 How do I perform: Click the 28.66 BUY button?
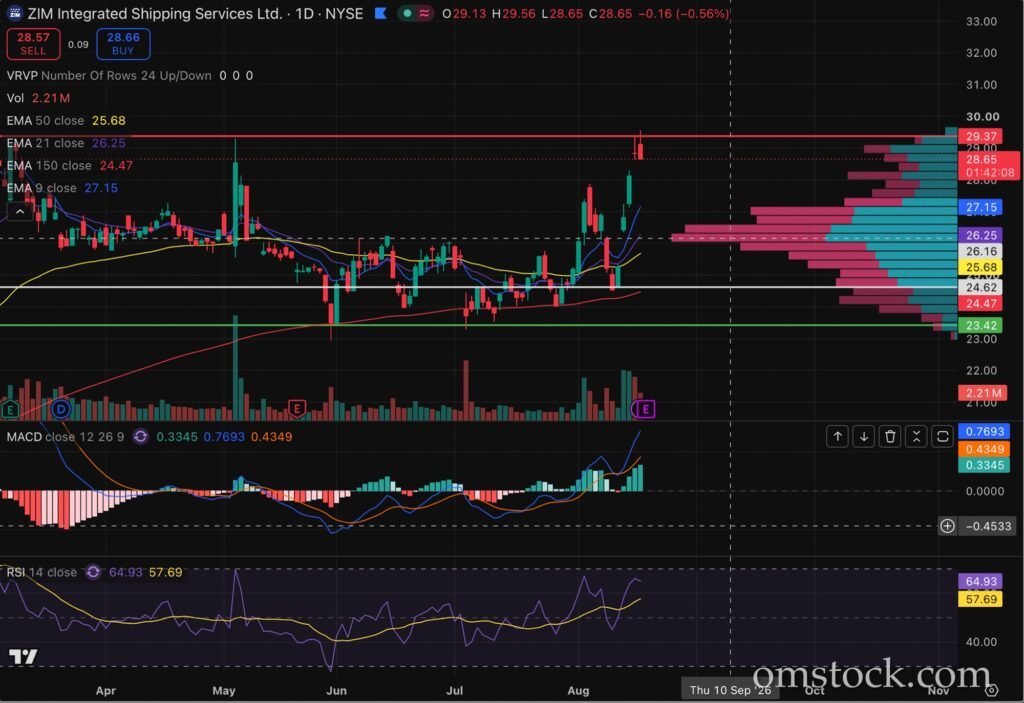123,44
